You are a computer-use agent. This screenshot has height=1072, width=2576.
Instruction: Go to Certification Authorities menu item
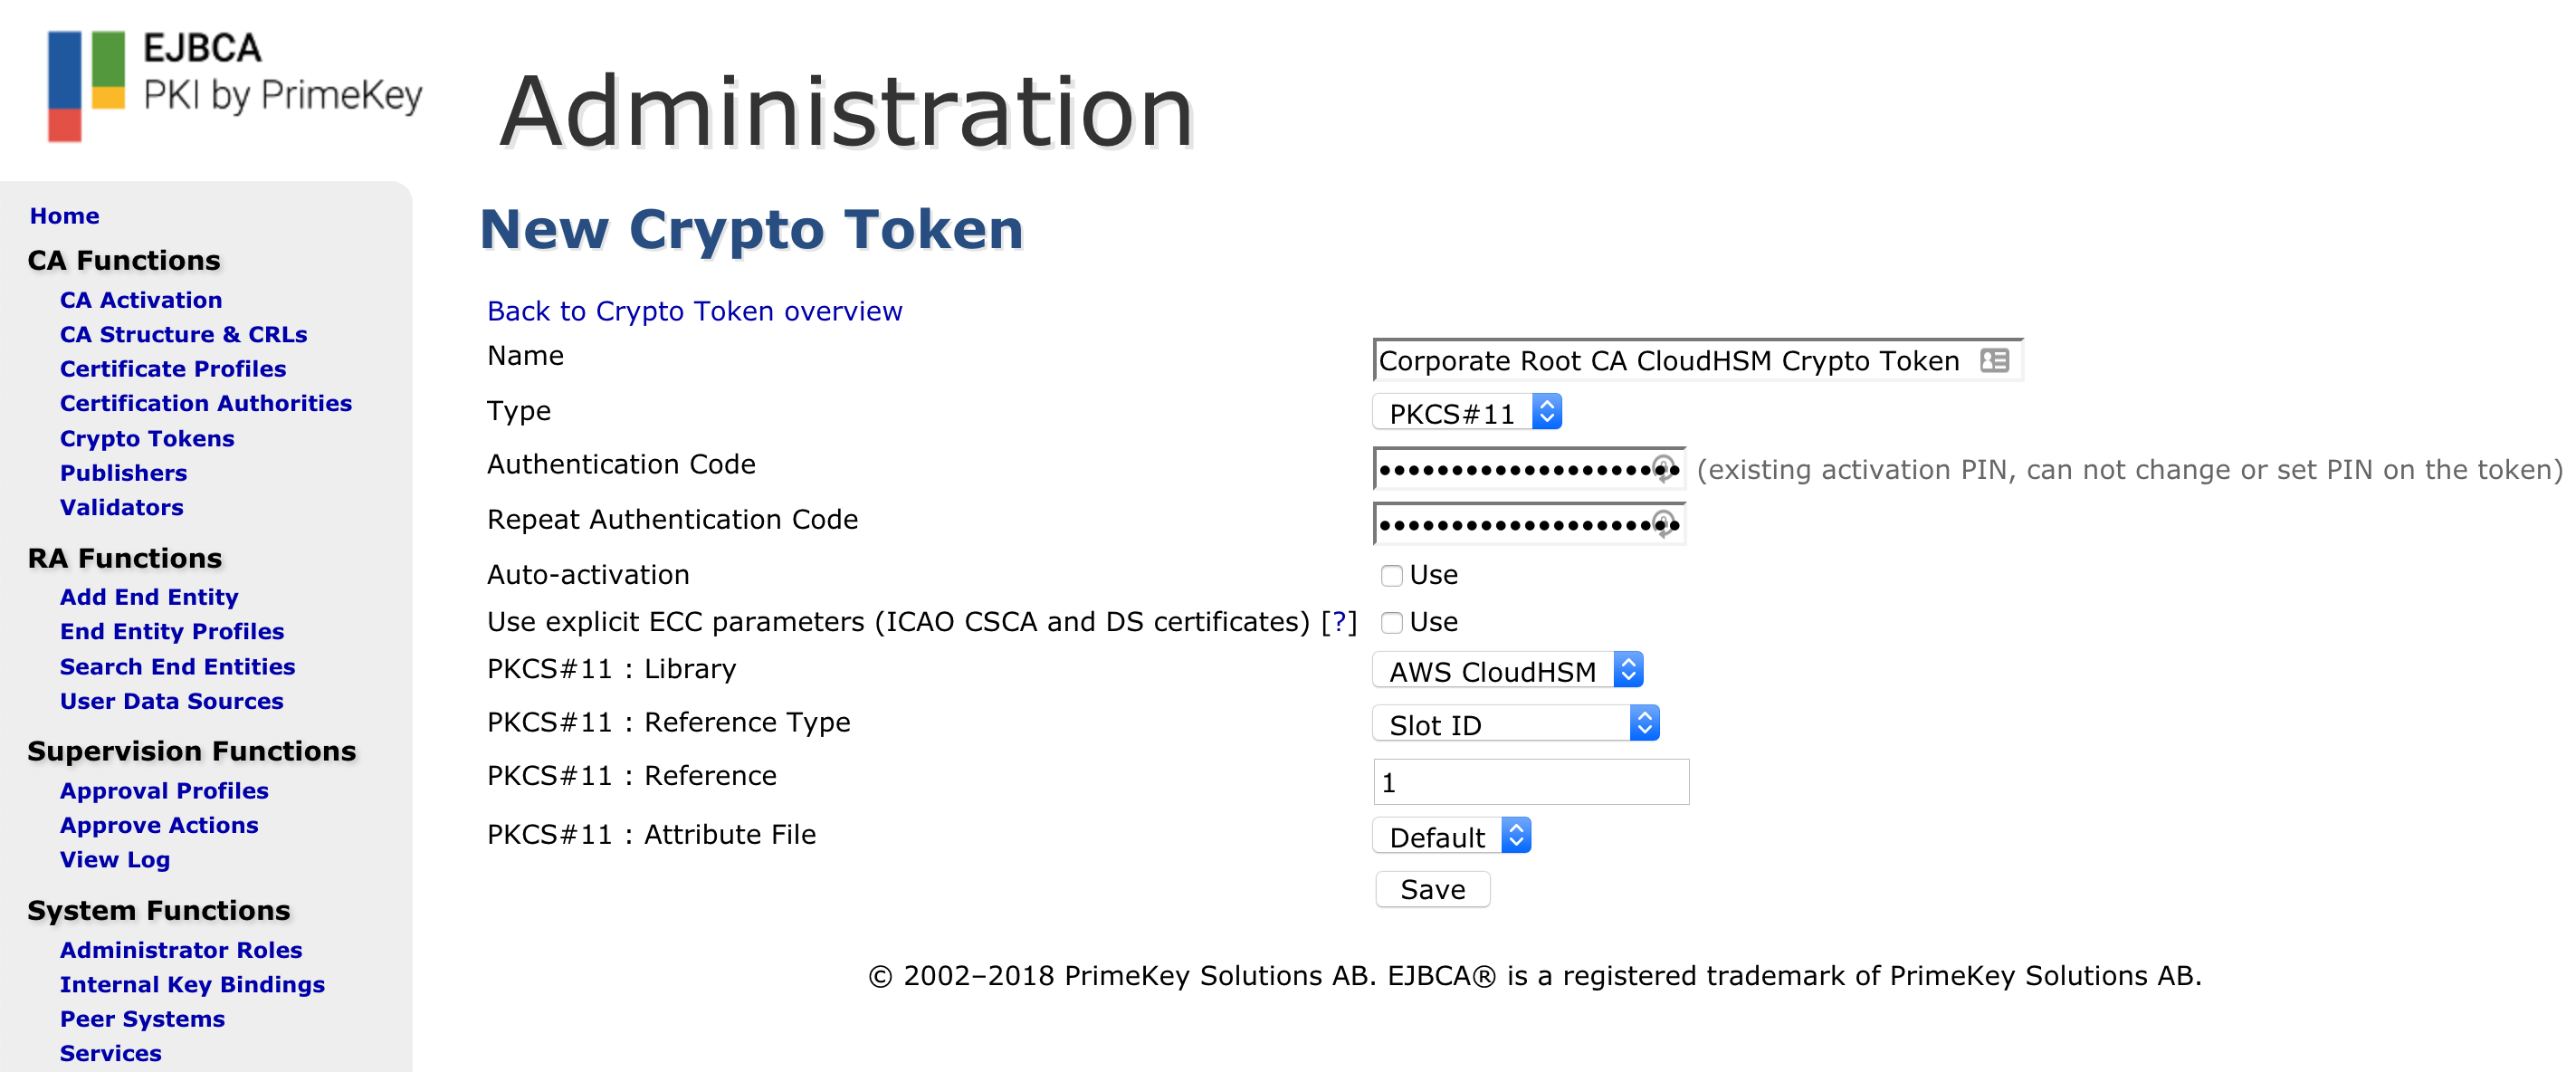(x=206, y=404)
